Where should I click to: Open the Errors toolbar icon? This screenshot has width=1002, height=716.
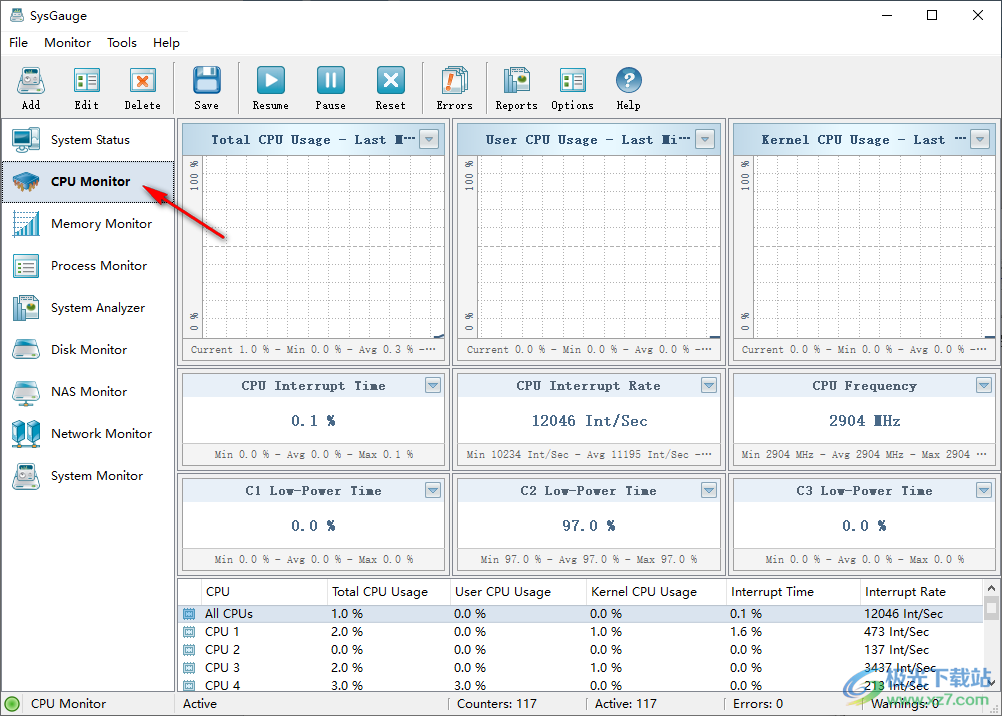pos(454,81)
